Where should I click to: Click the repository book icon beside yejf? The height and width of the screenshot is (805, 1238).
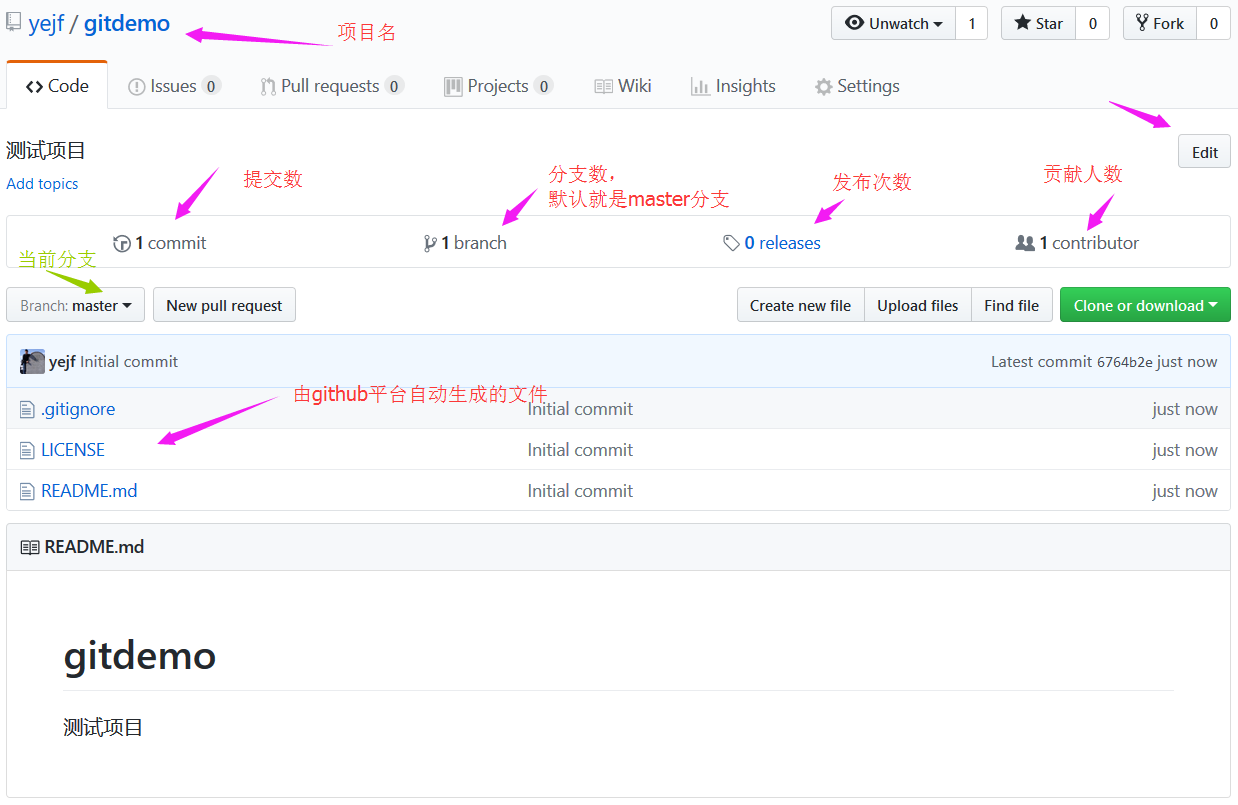(14, 23)
